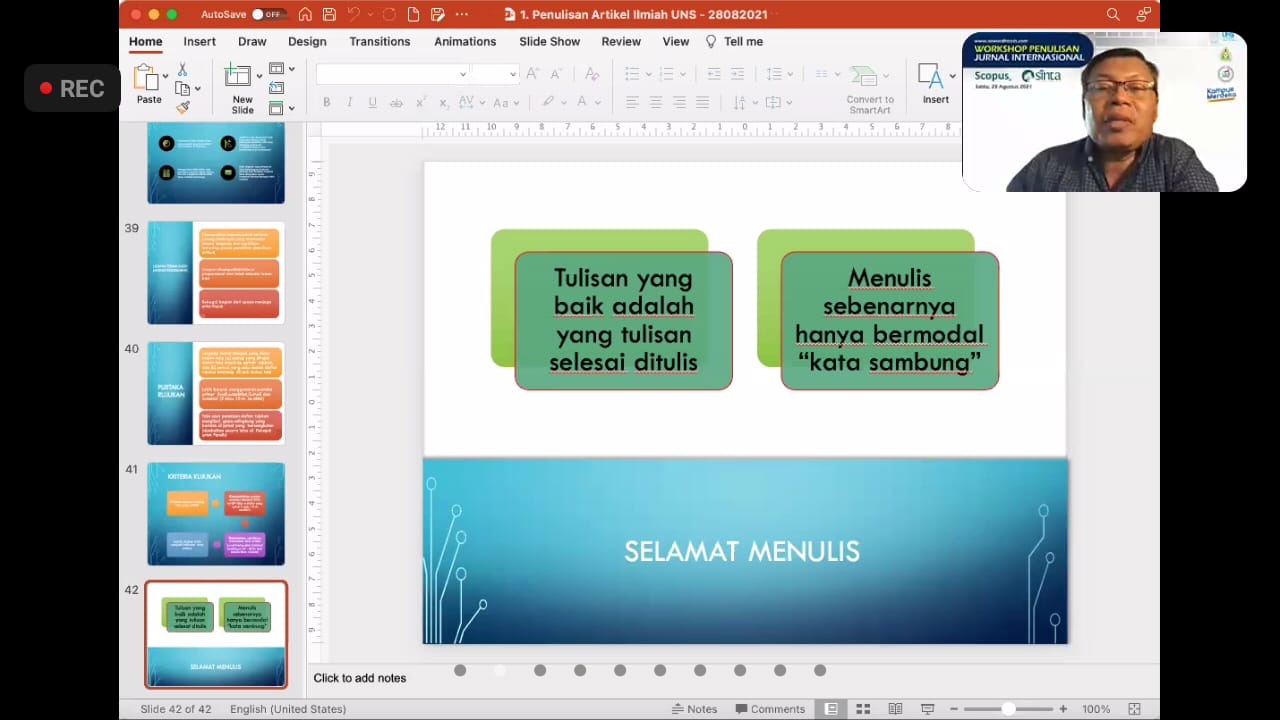The height and width of the screenshot is (720, 1280).
Task: Click the zoom slider handle
Action: (1008, 709)
